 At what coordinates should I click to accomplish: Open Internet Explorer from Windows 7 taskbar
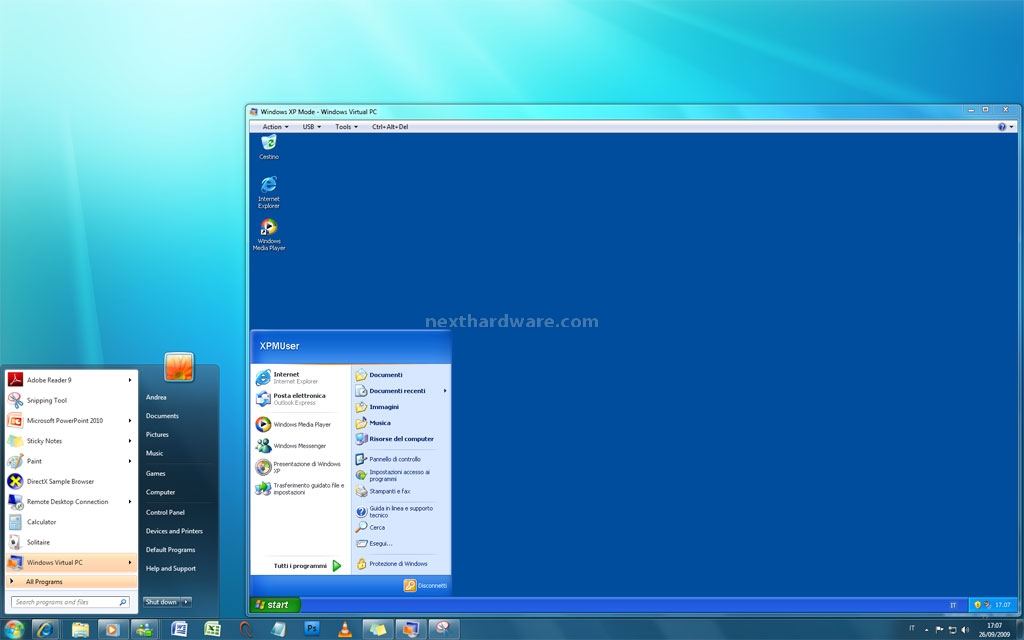pos(46,629)
